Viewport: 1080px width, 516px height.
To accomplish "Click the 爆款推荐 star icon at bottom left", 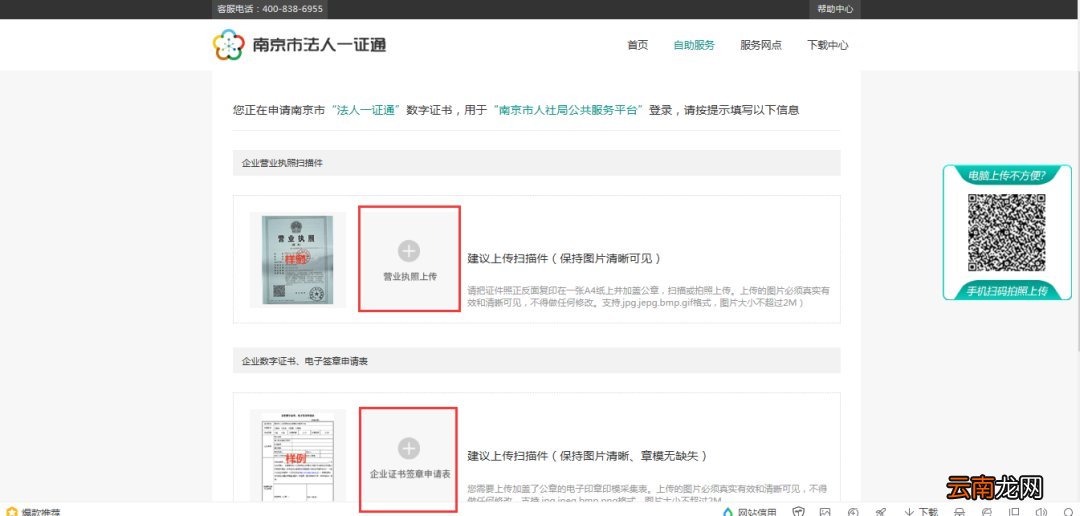I will pyautogui.click(x=12, y=512).
